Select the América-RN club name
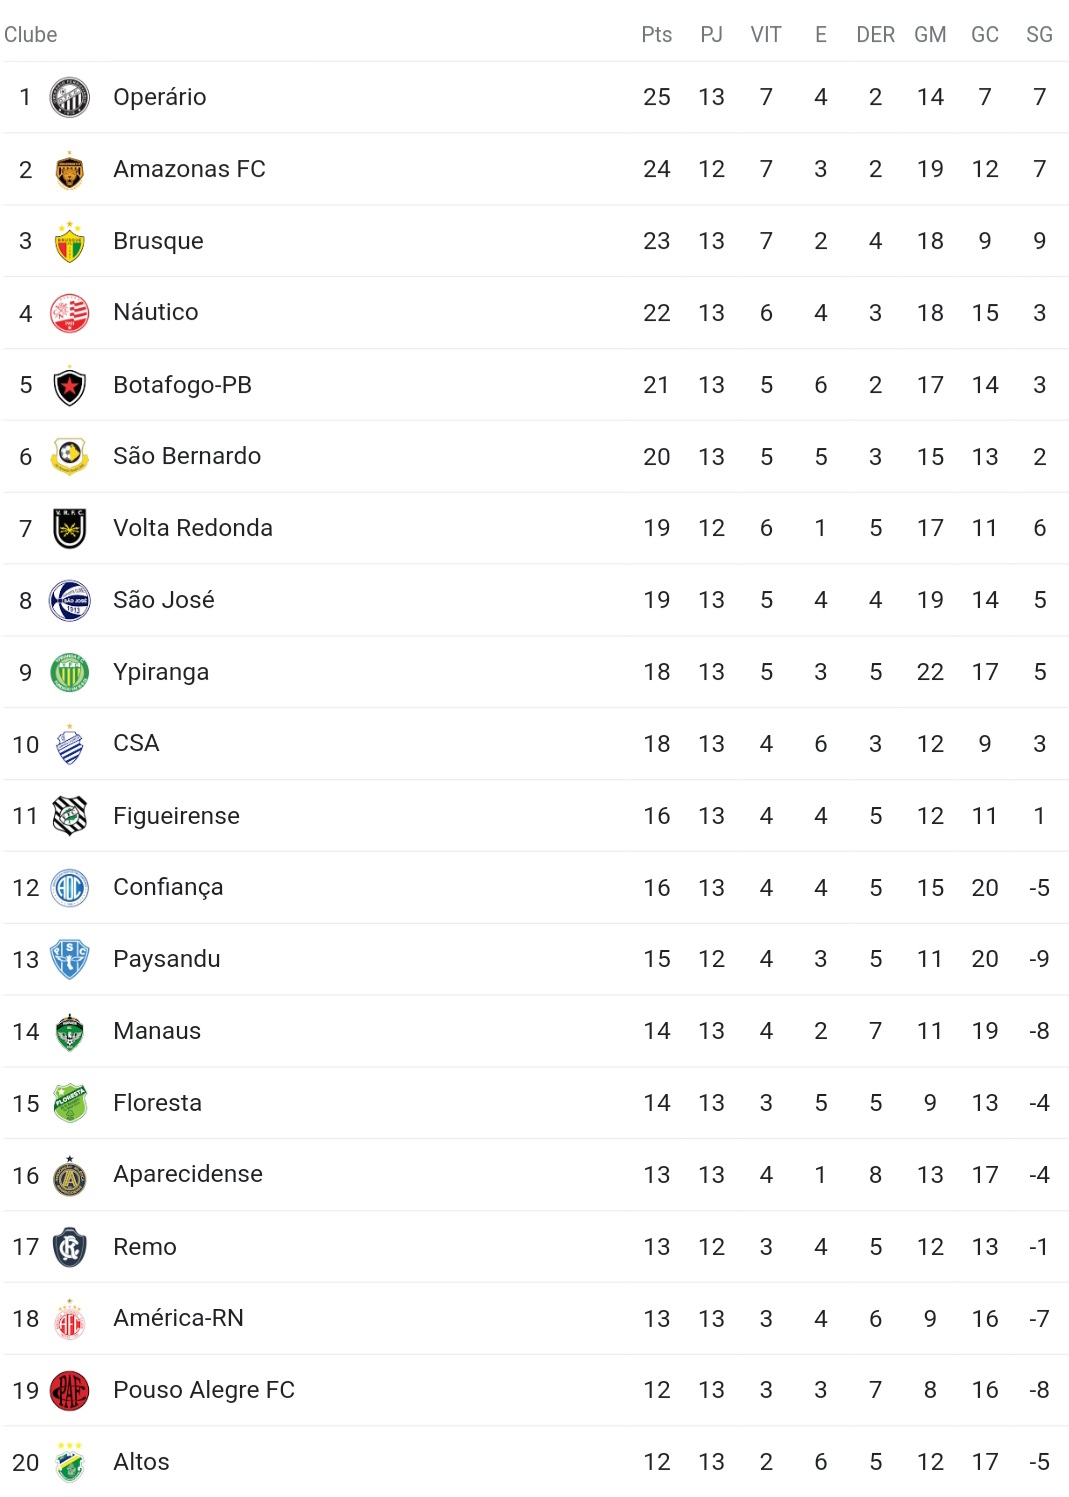 [x=178, y=1318]
